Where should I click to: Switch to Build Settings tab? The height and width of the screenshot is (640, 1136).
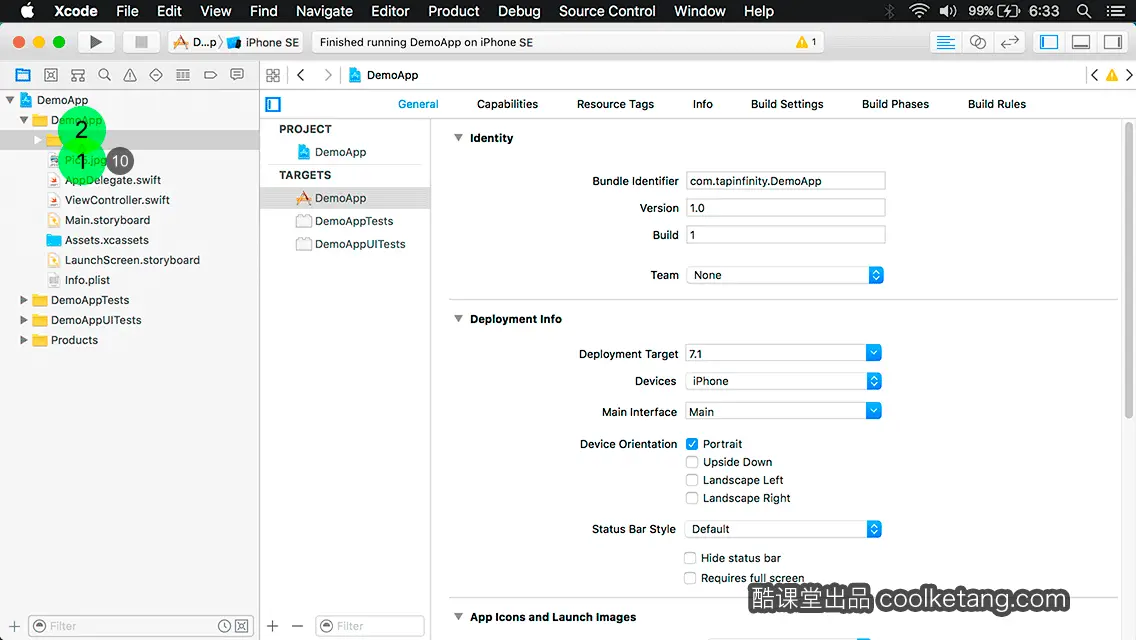(787, 104)
